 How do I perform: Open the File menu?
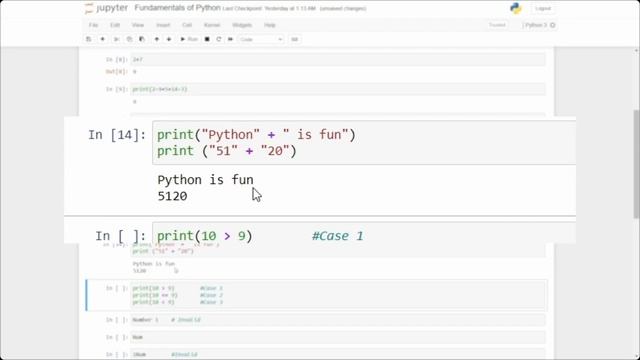(93, 25)
